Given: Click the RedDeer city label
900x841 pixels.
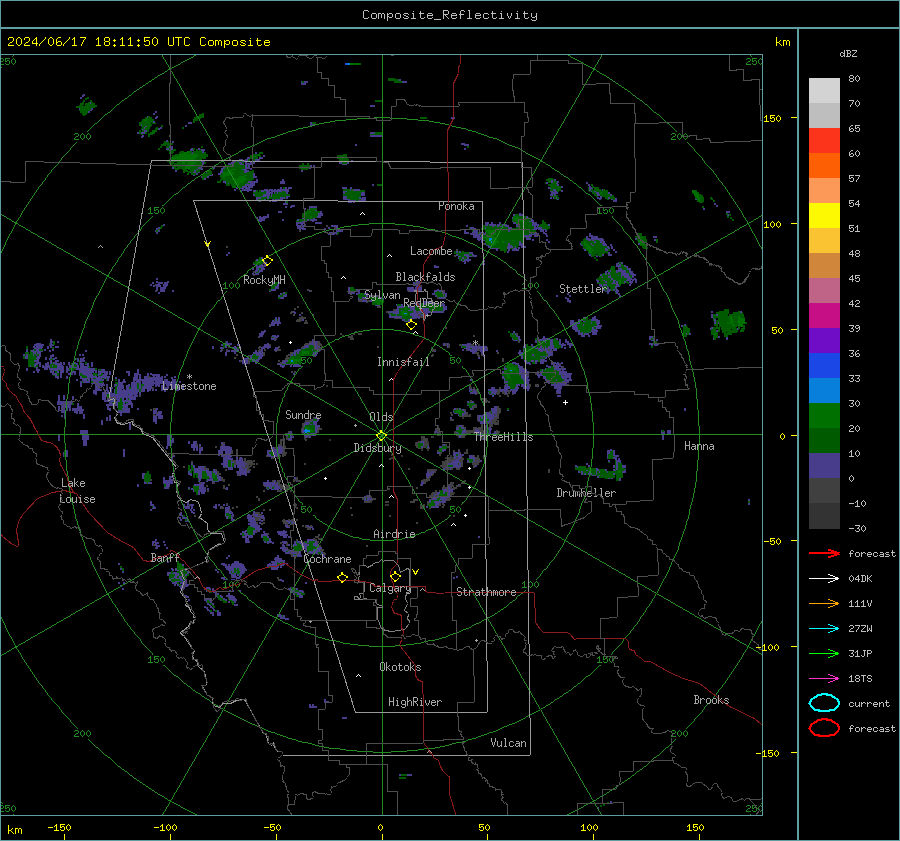Looking at the screenshot, I should (424, 303).
